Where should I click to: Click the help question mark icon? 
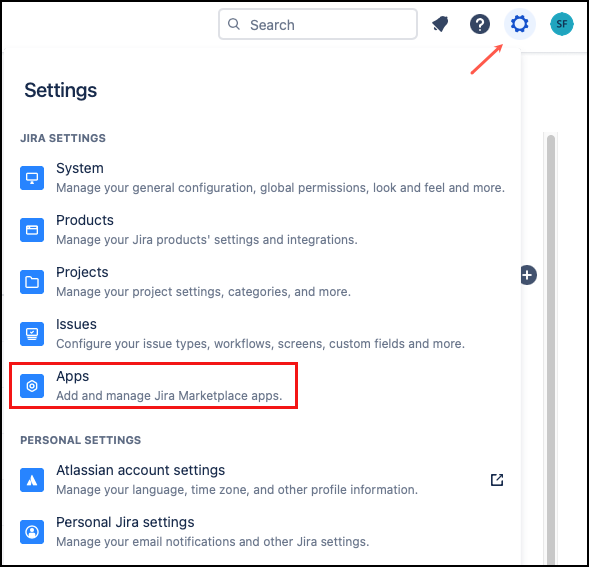[480, 24]
